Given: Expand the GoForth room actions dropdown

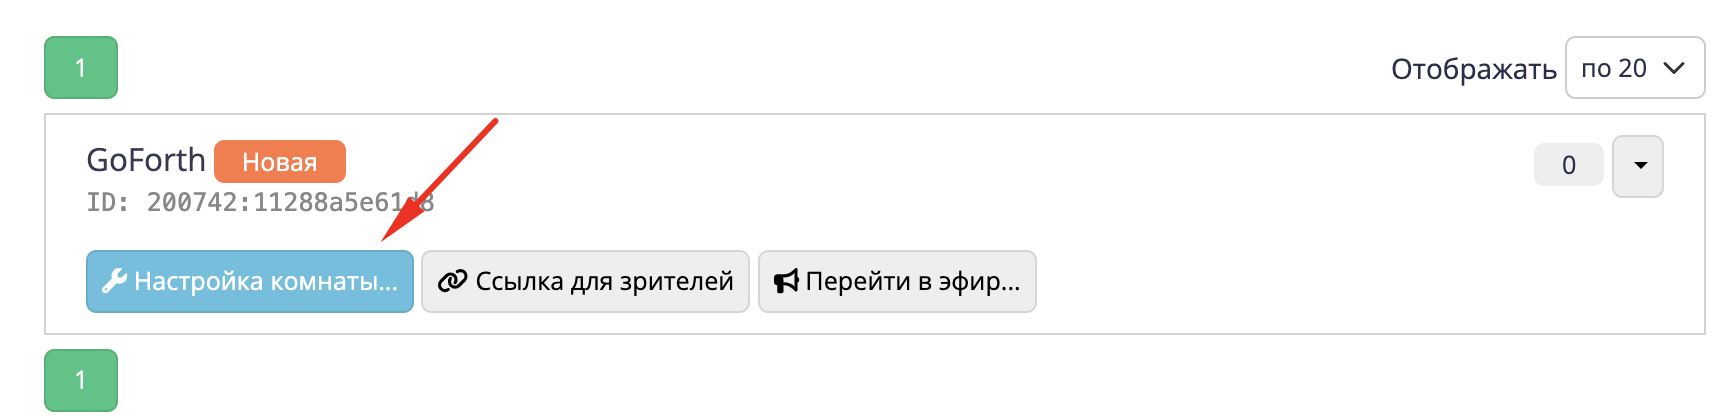Looking at the screenshot, I should click(x=1638, y=166).
